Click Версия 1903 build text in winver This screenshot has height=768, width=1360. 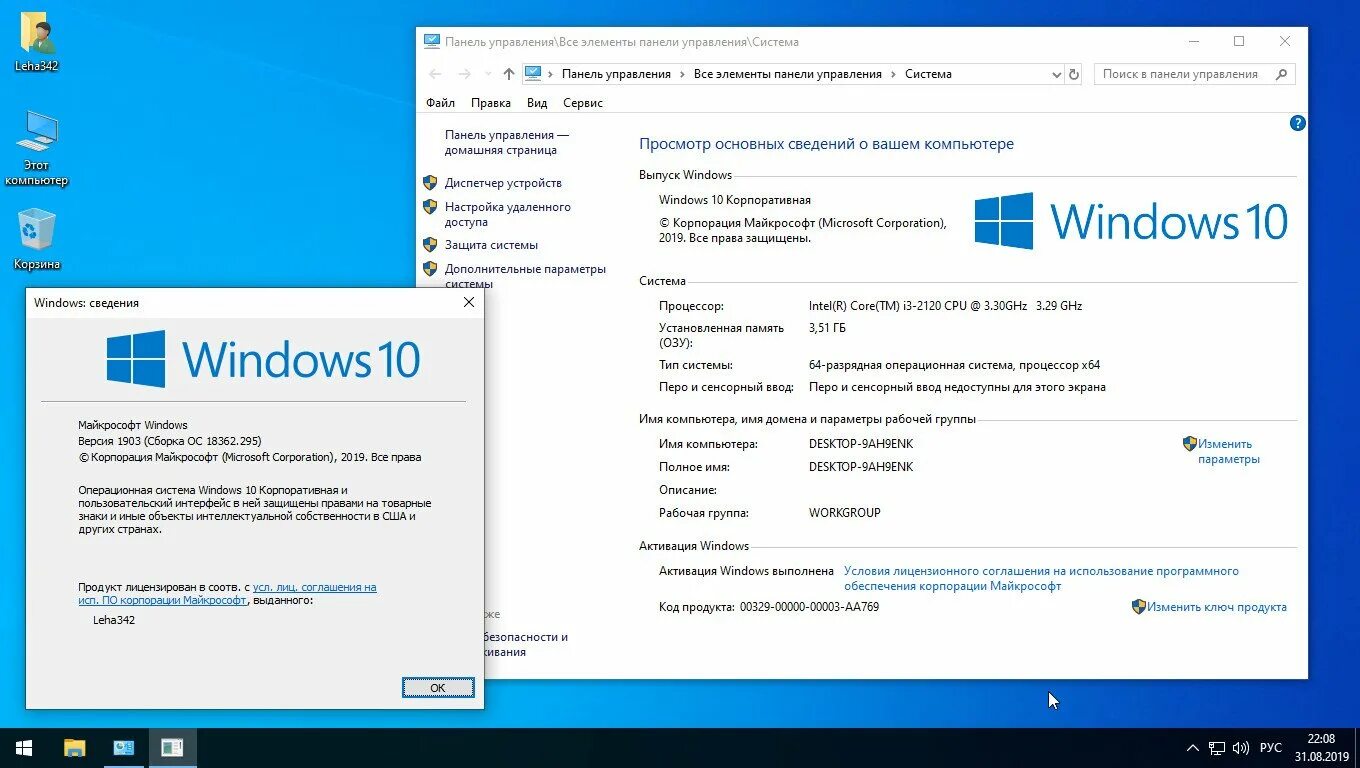[x=170, y=441]
